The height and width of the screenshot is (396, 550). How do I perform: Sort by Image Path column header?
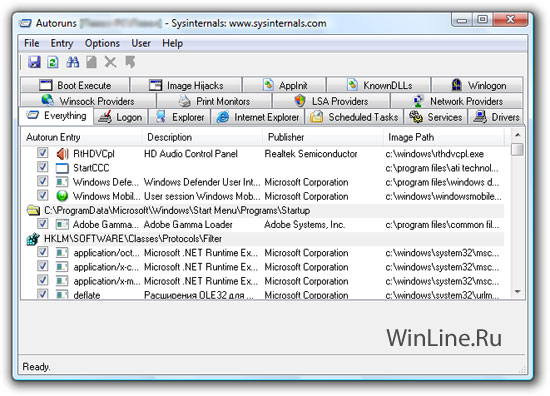point(444,137)
